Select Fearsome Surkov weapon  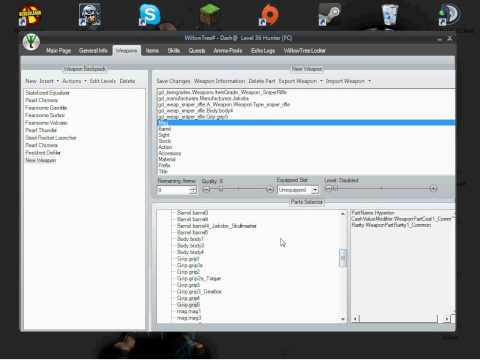45,115
